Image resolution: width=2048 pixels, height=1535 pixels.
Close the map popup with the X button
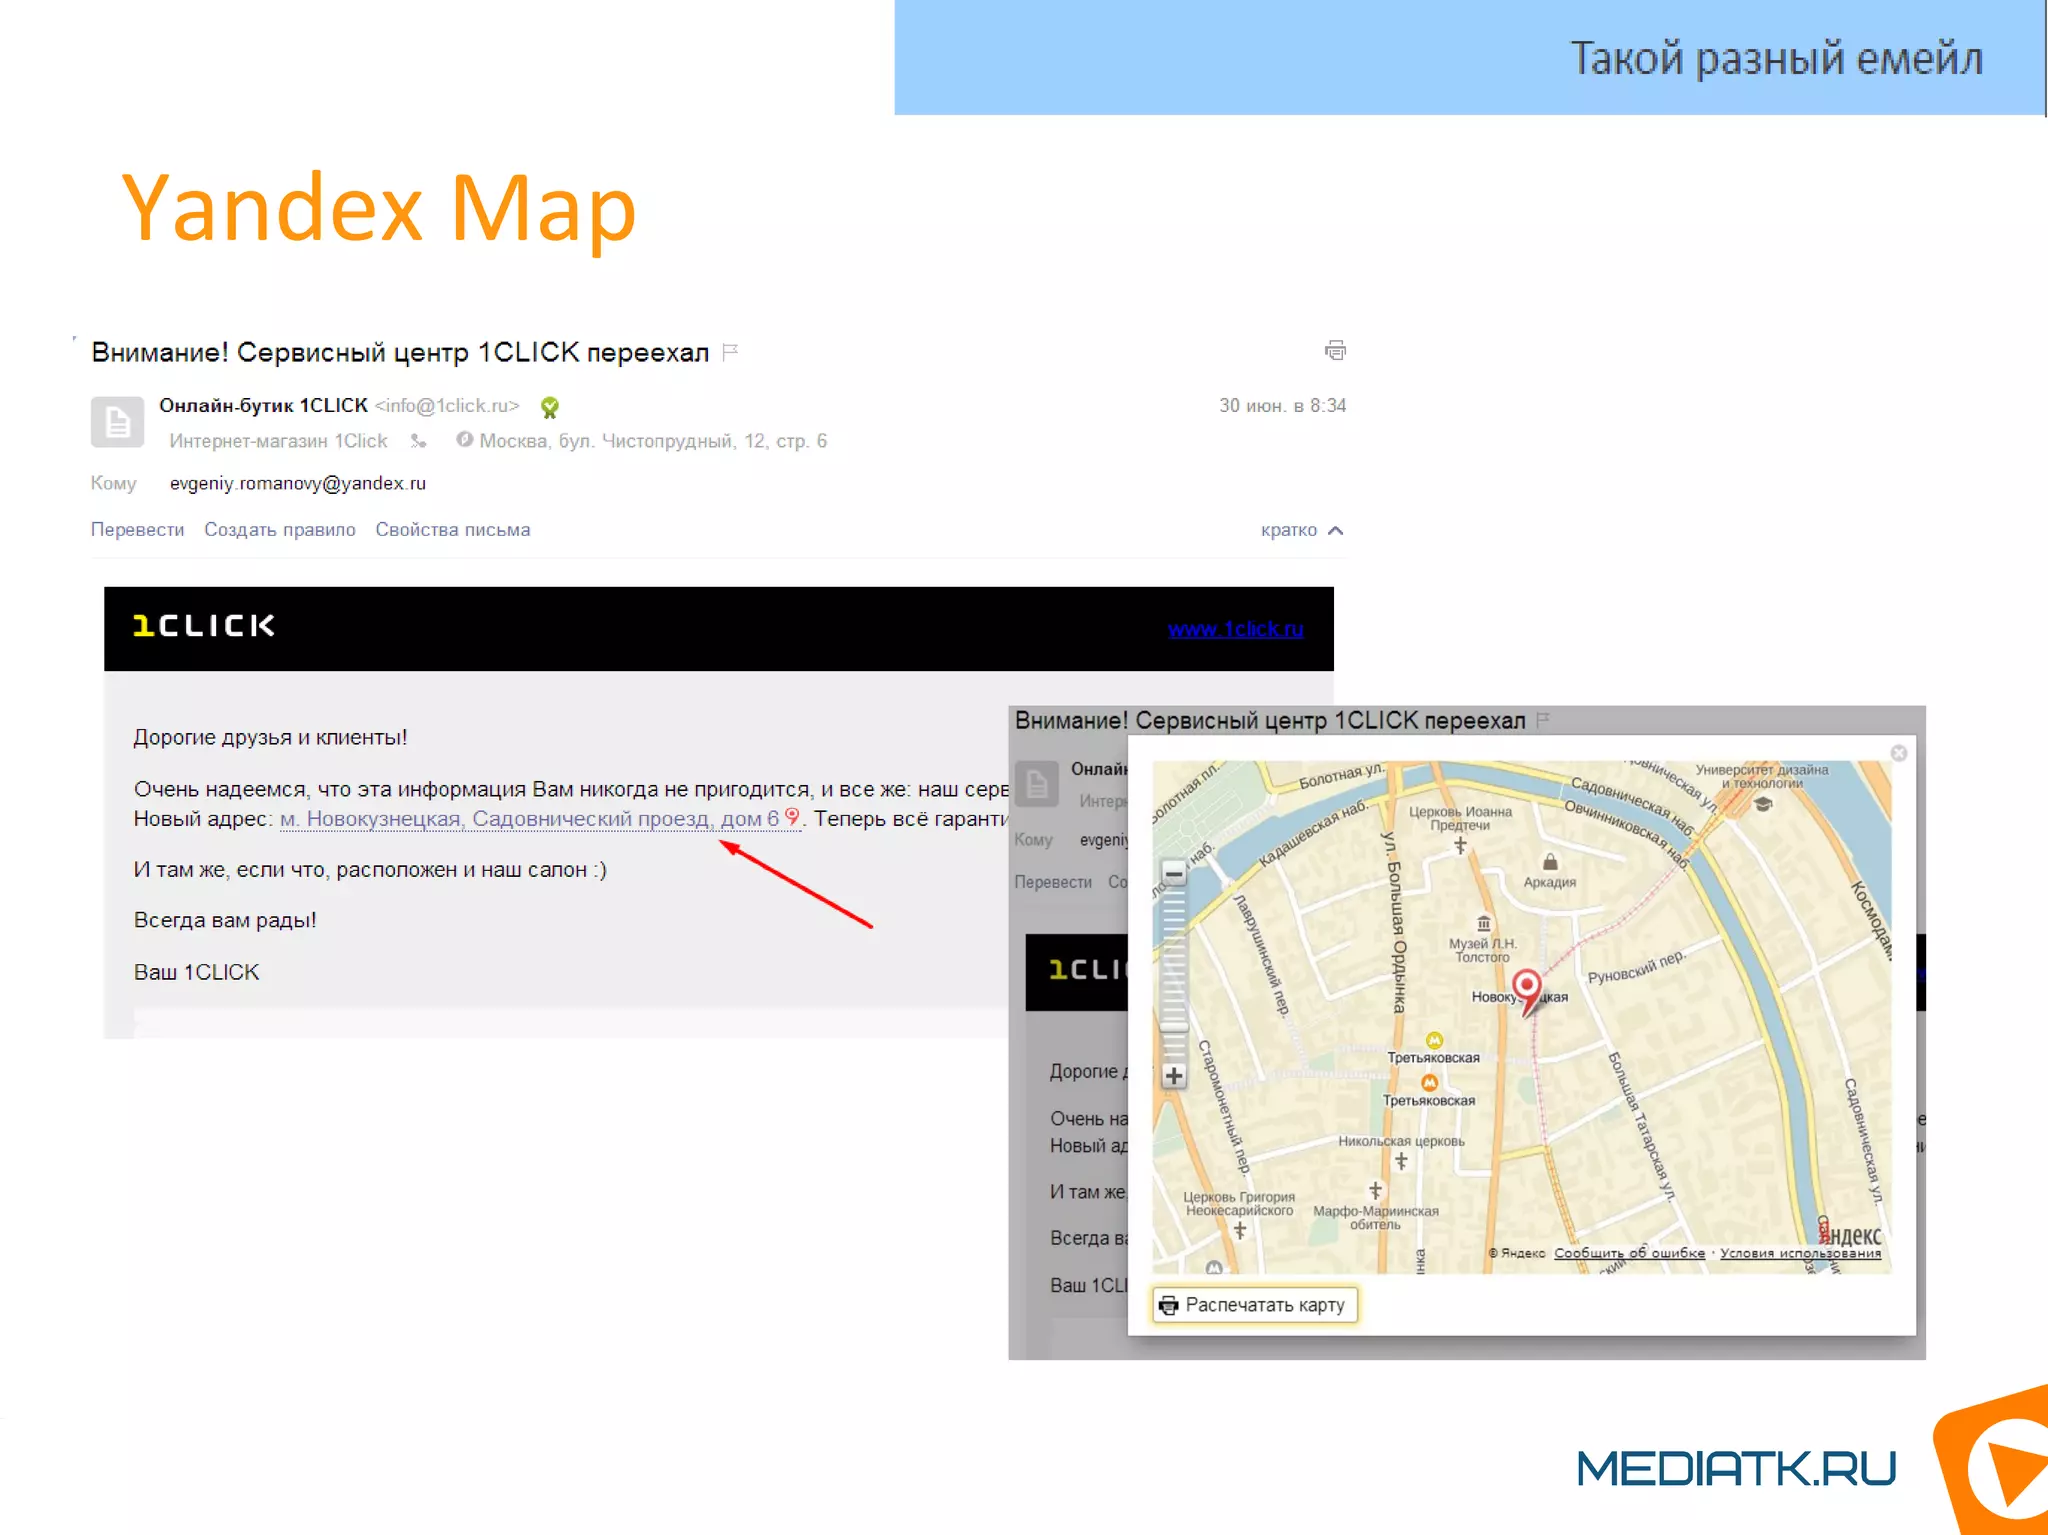pyautogui.click(x=1899, y=753)
